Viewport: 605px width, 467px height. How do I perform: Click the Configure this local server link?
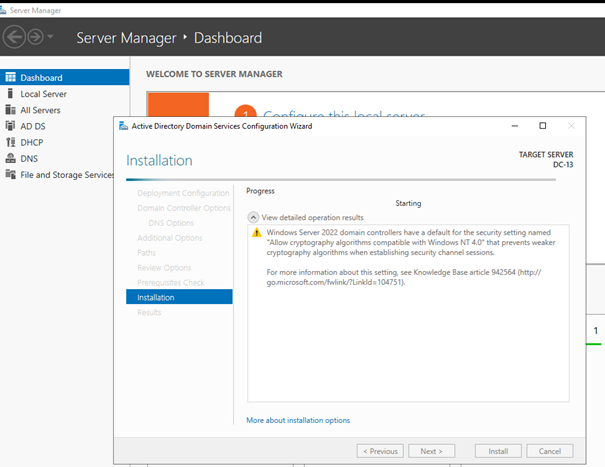[x=344, y=113]
